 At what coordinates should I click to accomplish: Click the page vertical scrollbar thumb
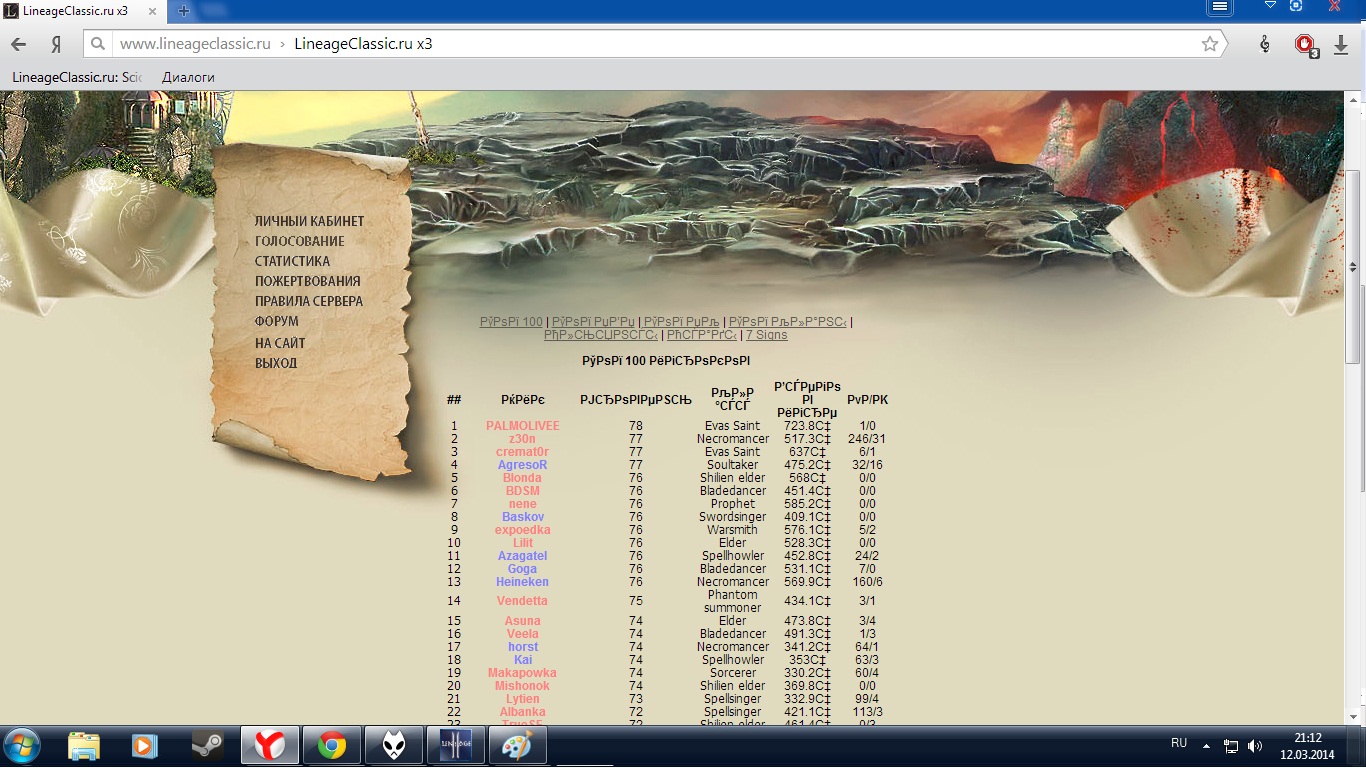[1354, 268]
